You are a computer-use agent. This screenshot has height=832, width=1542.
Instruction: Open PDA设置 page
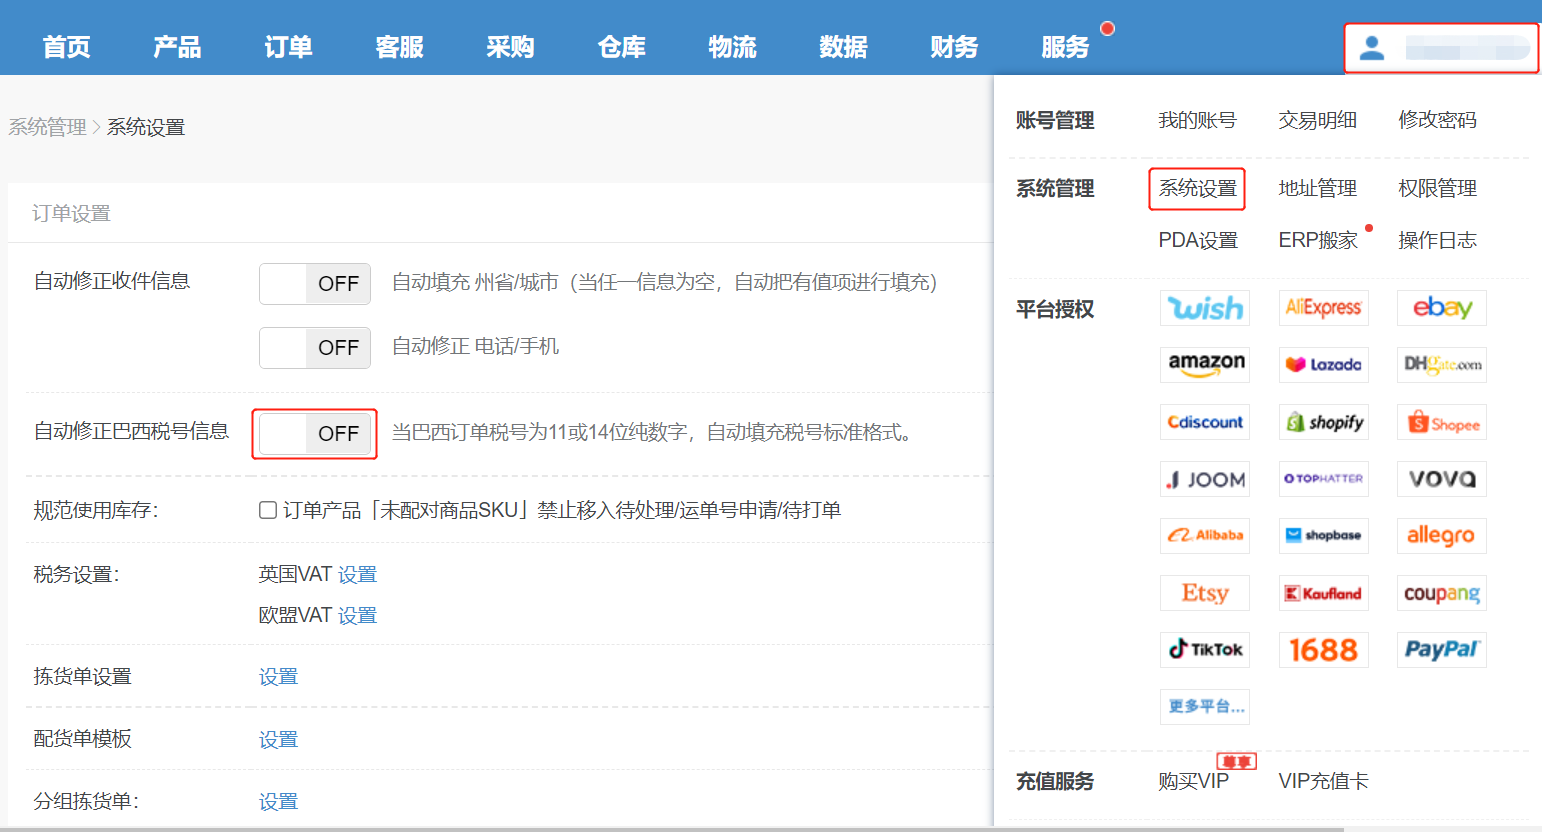[1198, 240]
